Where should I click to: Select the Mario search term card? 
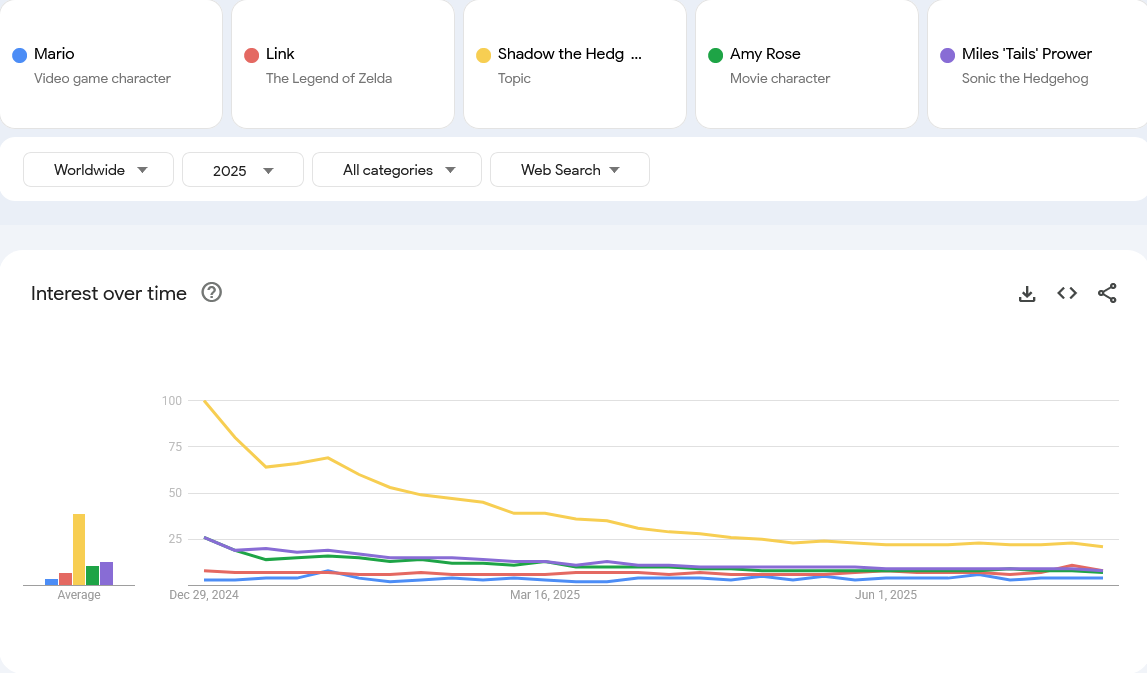click(x=111, y=64)
